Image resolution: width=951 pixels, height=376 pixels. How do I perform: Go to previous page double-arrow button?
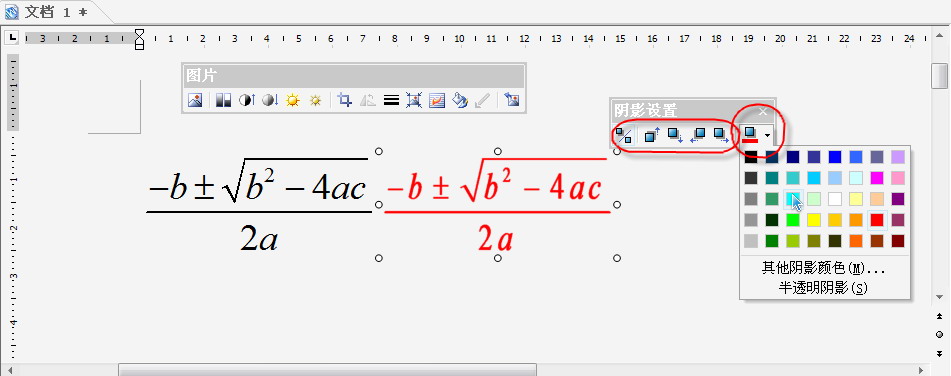click(x=939, y=316)
